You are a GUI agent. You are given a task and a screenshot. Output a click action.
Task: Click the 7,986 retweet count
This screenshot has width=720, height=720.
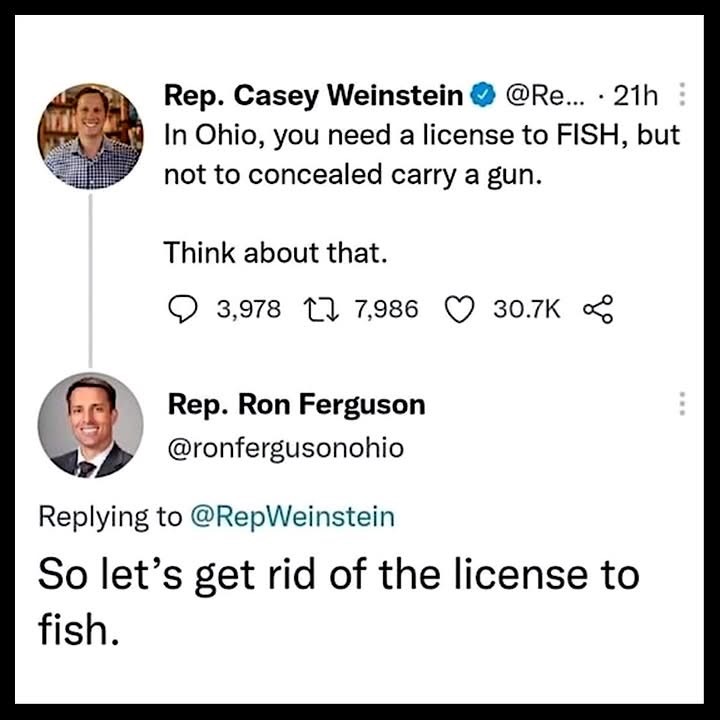click(386, 309)
